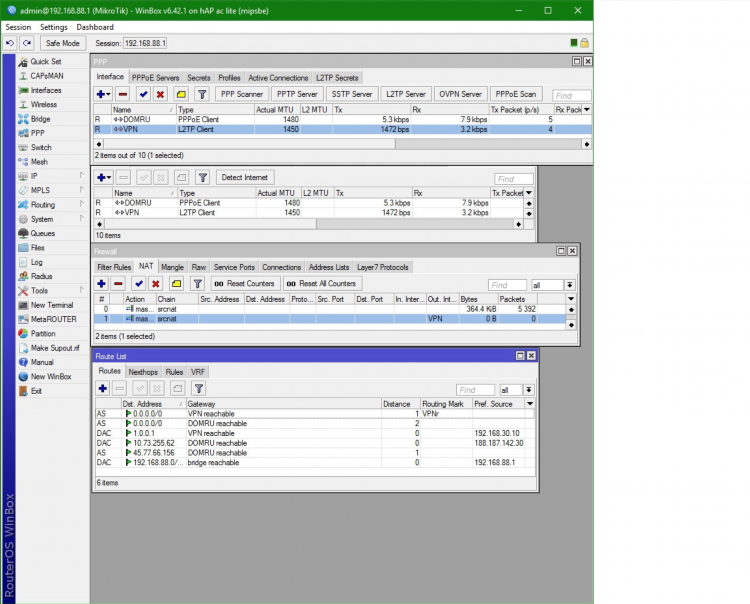Click the Undo arrow icon

pos(10,43)
